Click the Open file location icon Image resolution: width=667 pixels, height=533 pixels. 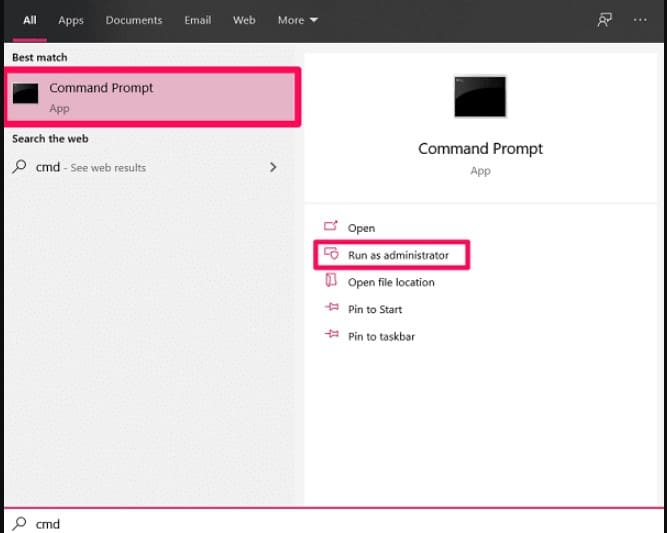tap(331, 280)
